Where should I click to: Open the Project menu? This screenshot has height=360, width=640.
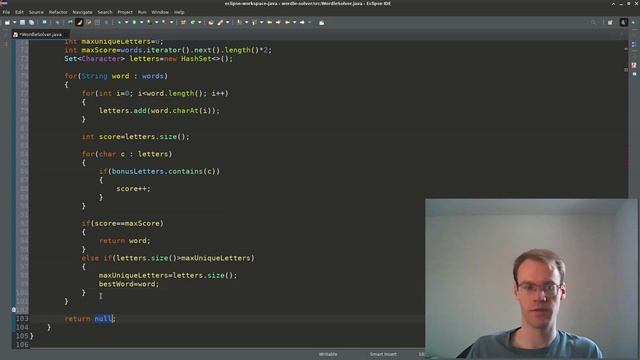pyautogui.click(x=125, y=12)
